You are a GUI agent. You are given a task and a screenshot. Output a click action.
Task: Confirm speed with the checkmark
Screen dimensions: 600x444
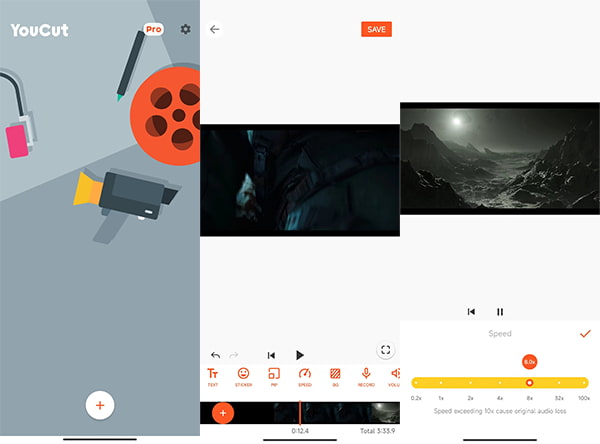[x=585, y=334]
